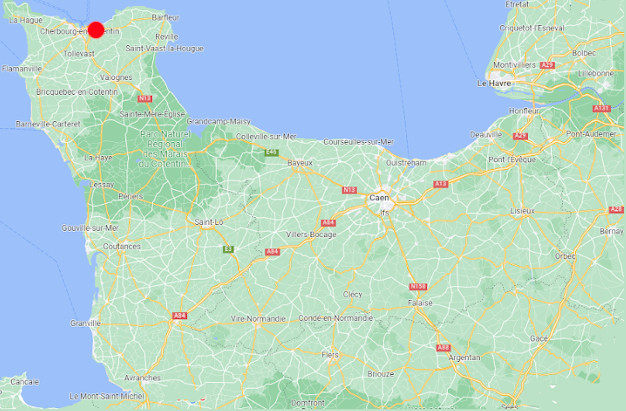This screenshot has height=411, width=626.
Task: Click the A29 shield near Montivilliers
Action: 547,65
